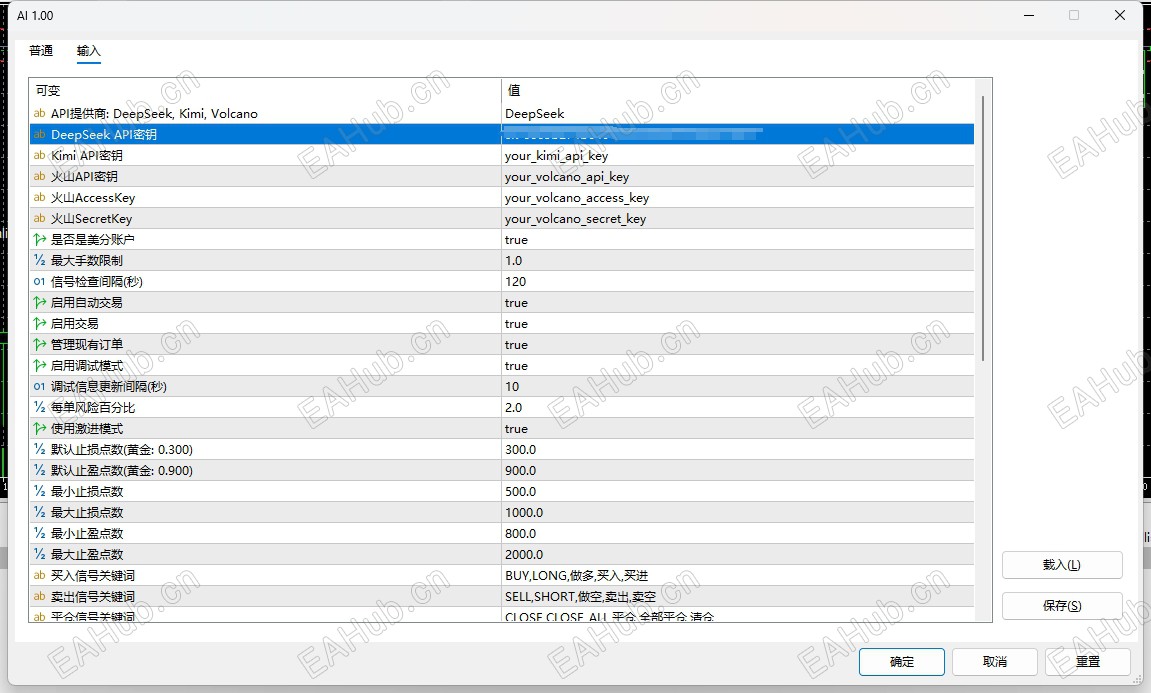Click the double icon beside 最小止损点数
This screenshot has width=1151, height=693.
40,491
